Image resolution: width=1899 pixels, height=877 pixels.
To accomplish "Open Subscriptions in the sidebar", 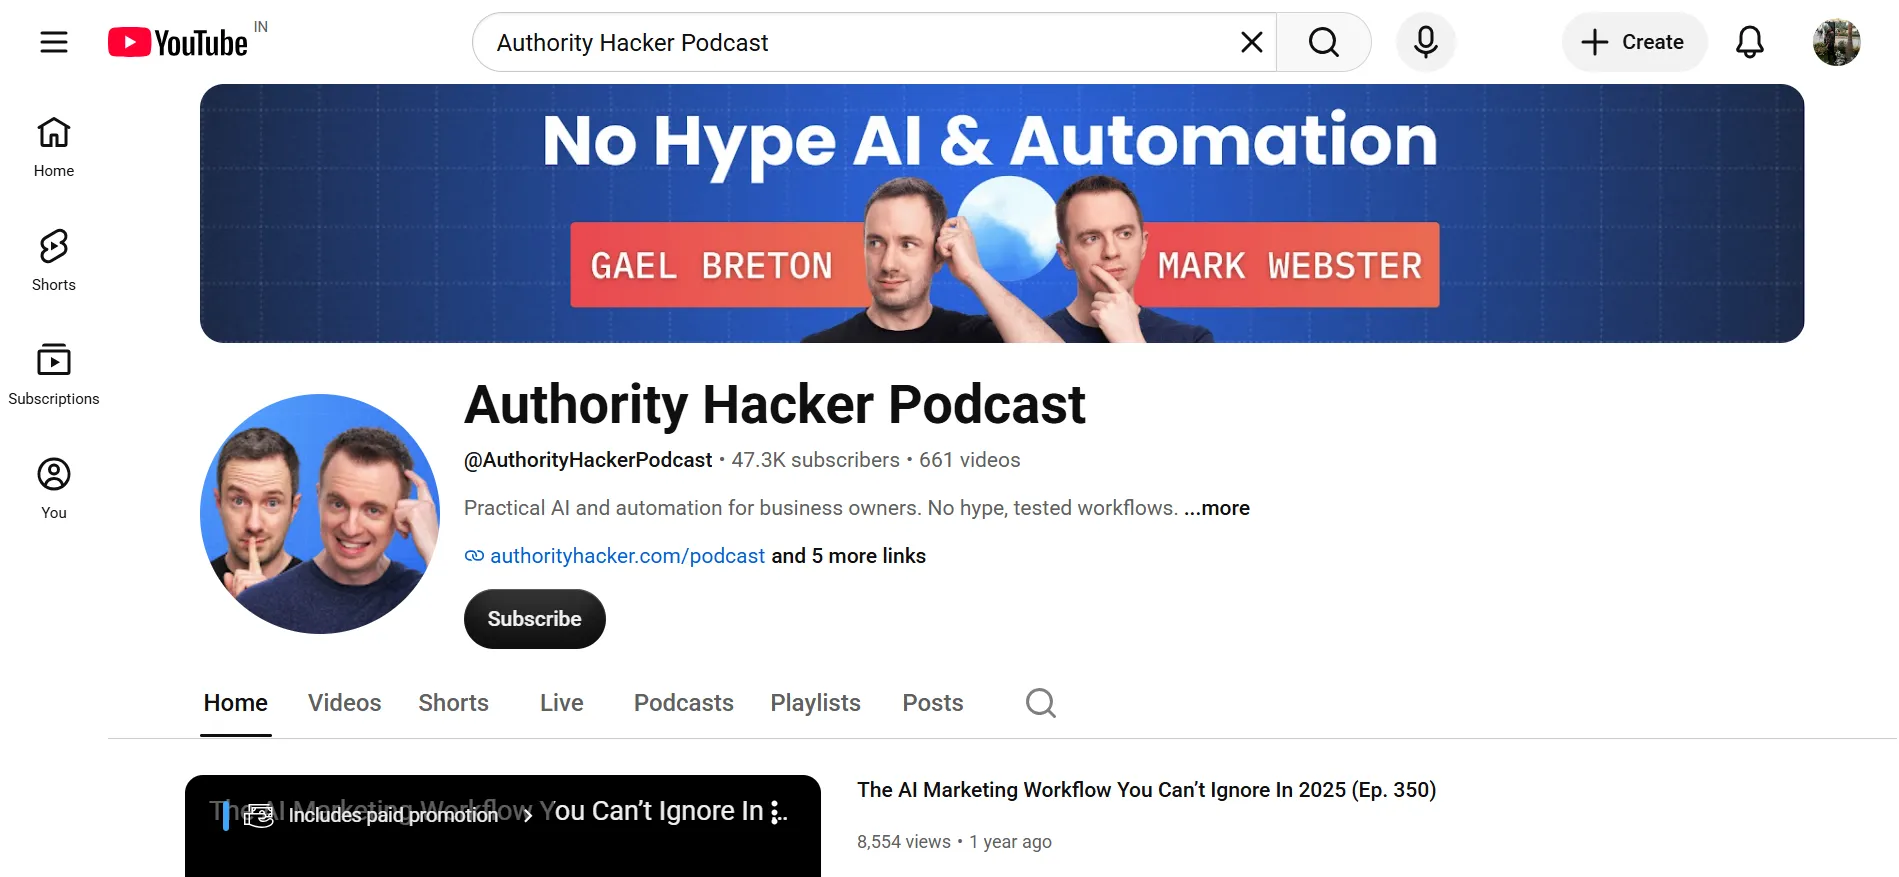I will (54, 375).
